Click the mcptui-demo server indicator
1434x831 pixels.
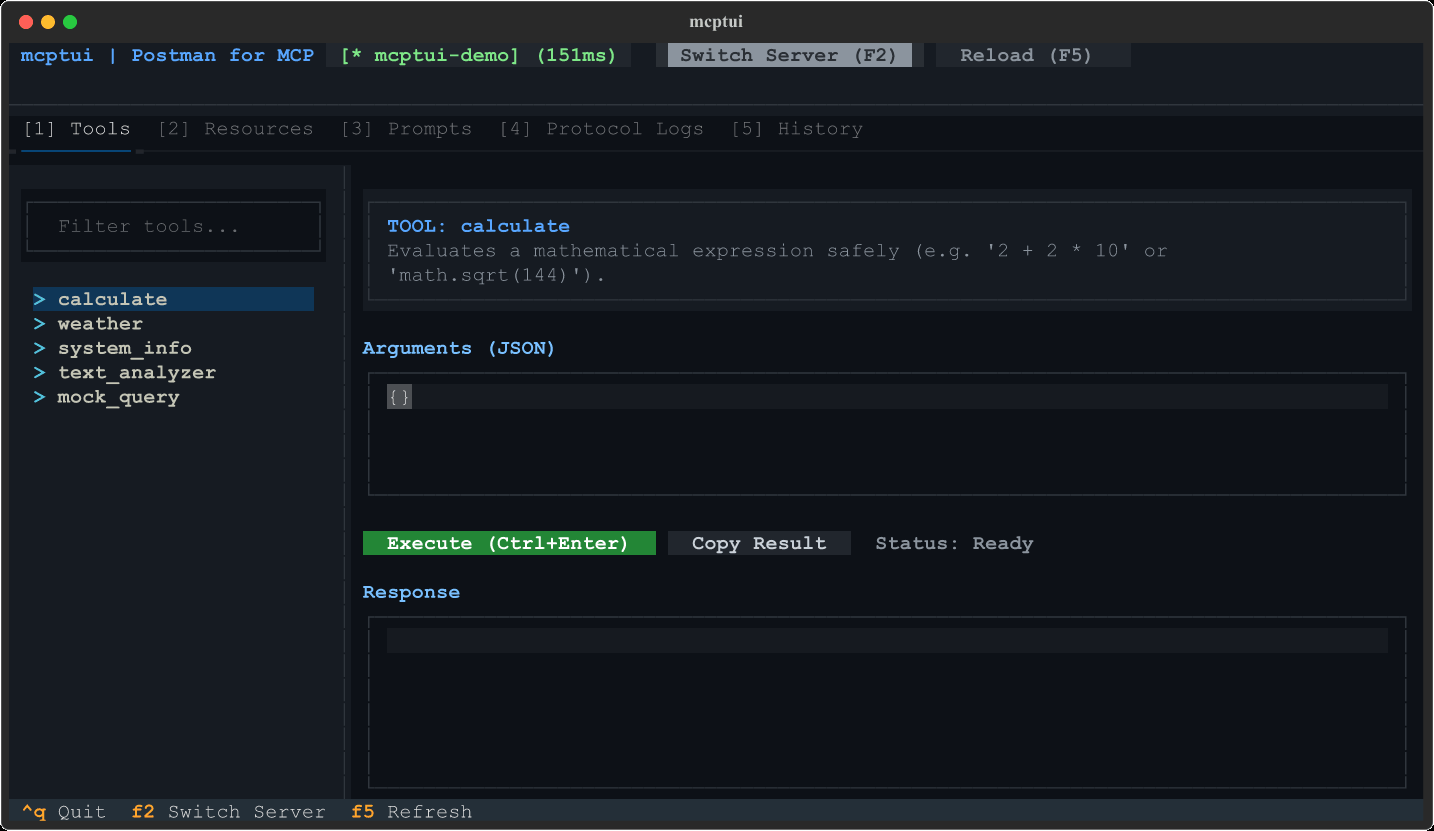coord(478,55)
